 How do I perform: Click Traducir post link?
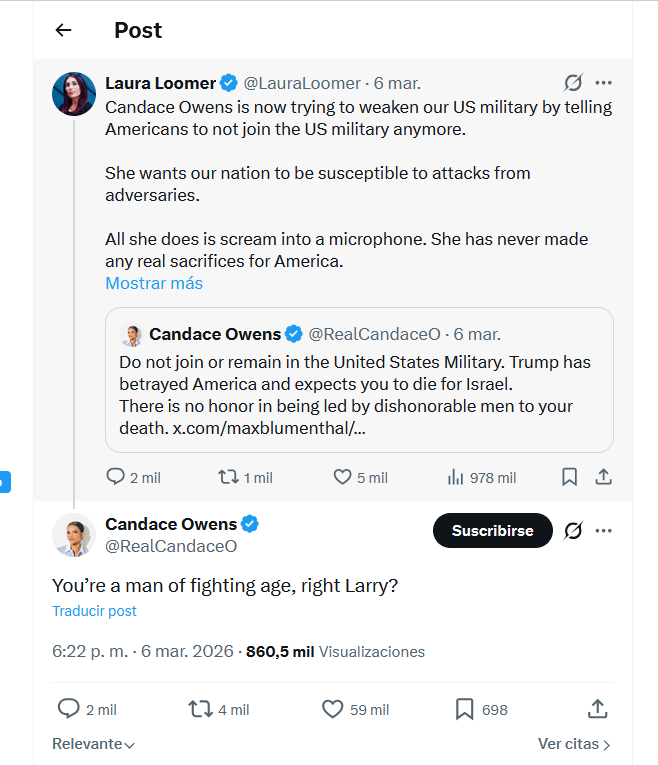pos(94,610)
